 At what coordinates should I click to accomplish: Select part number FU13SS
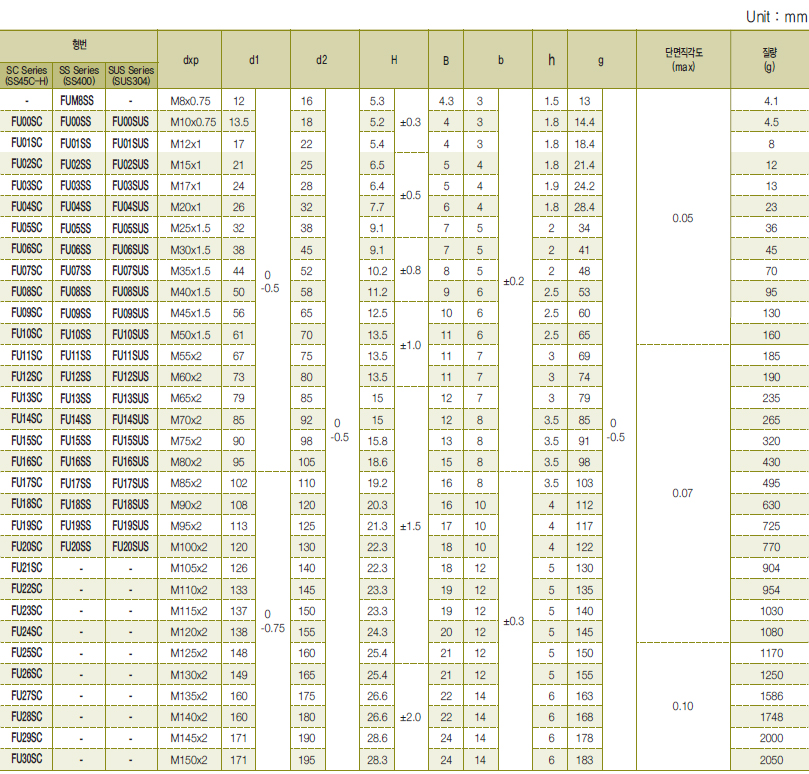(76, 398)
